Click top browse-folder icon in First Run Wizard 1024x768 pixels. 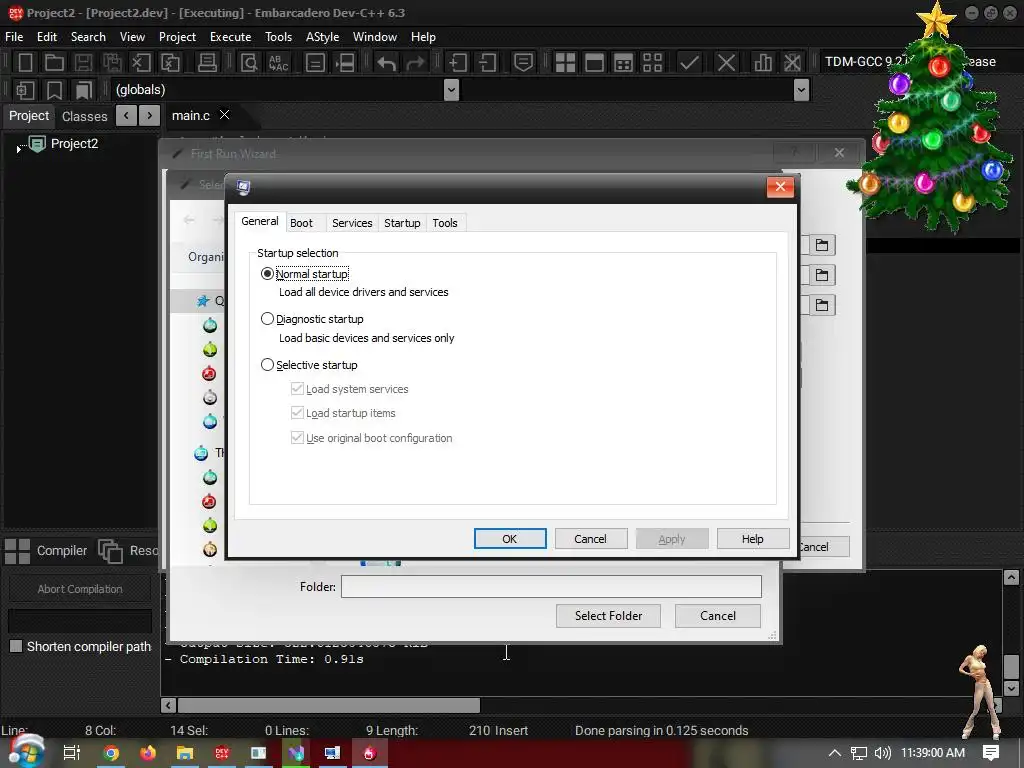pos(822,246)
